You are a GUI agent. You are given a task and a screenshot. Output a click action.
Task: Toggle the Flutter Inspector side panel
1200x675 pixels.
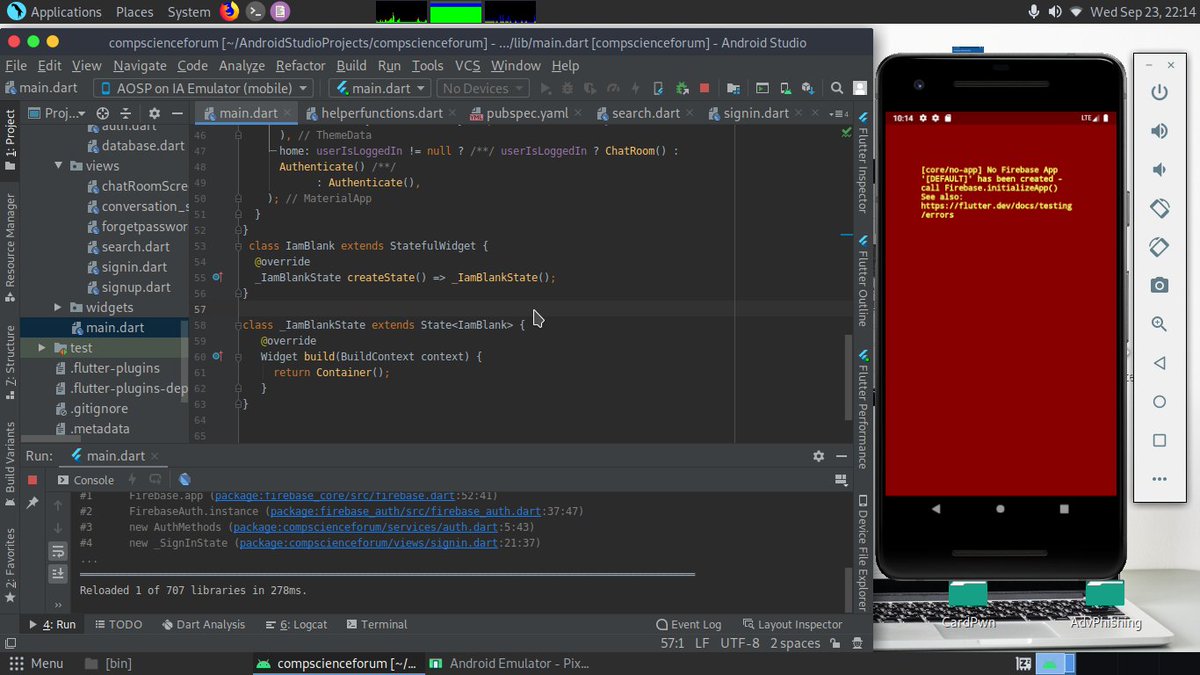pyautogui.click(x=862, y=164)
